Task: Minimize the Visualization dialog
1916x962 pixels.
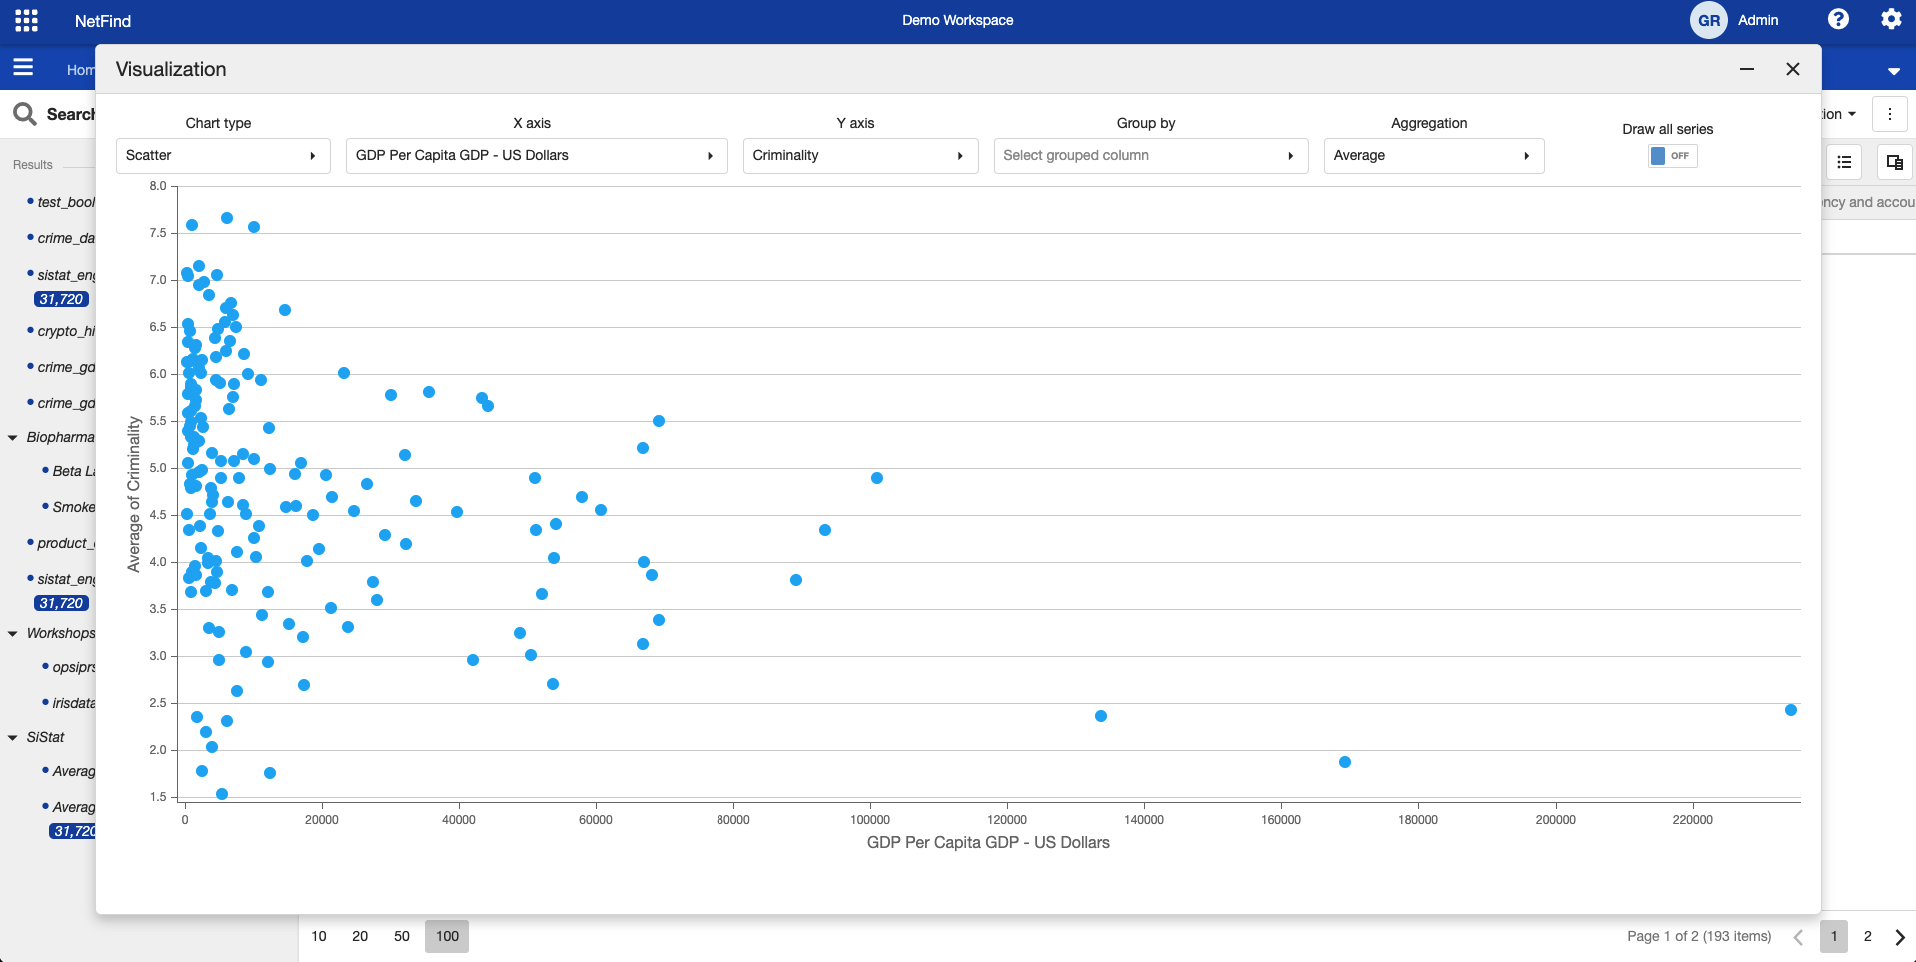Action: point(1747,69)
